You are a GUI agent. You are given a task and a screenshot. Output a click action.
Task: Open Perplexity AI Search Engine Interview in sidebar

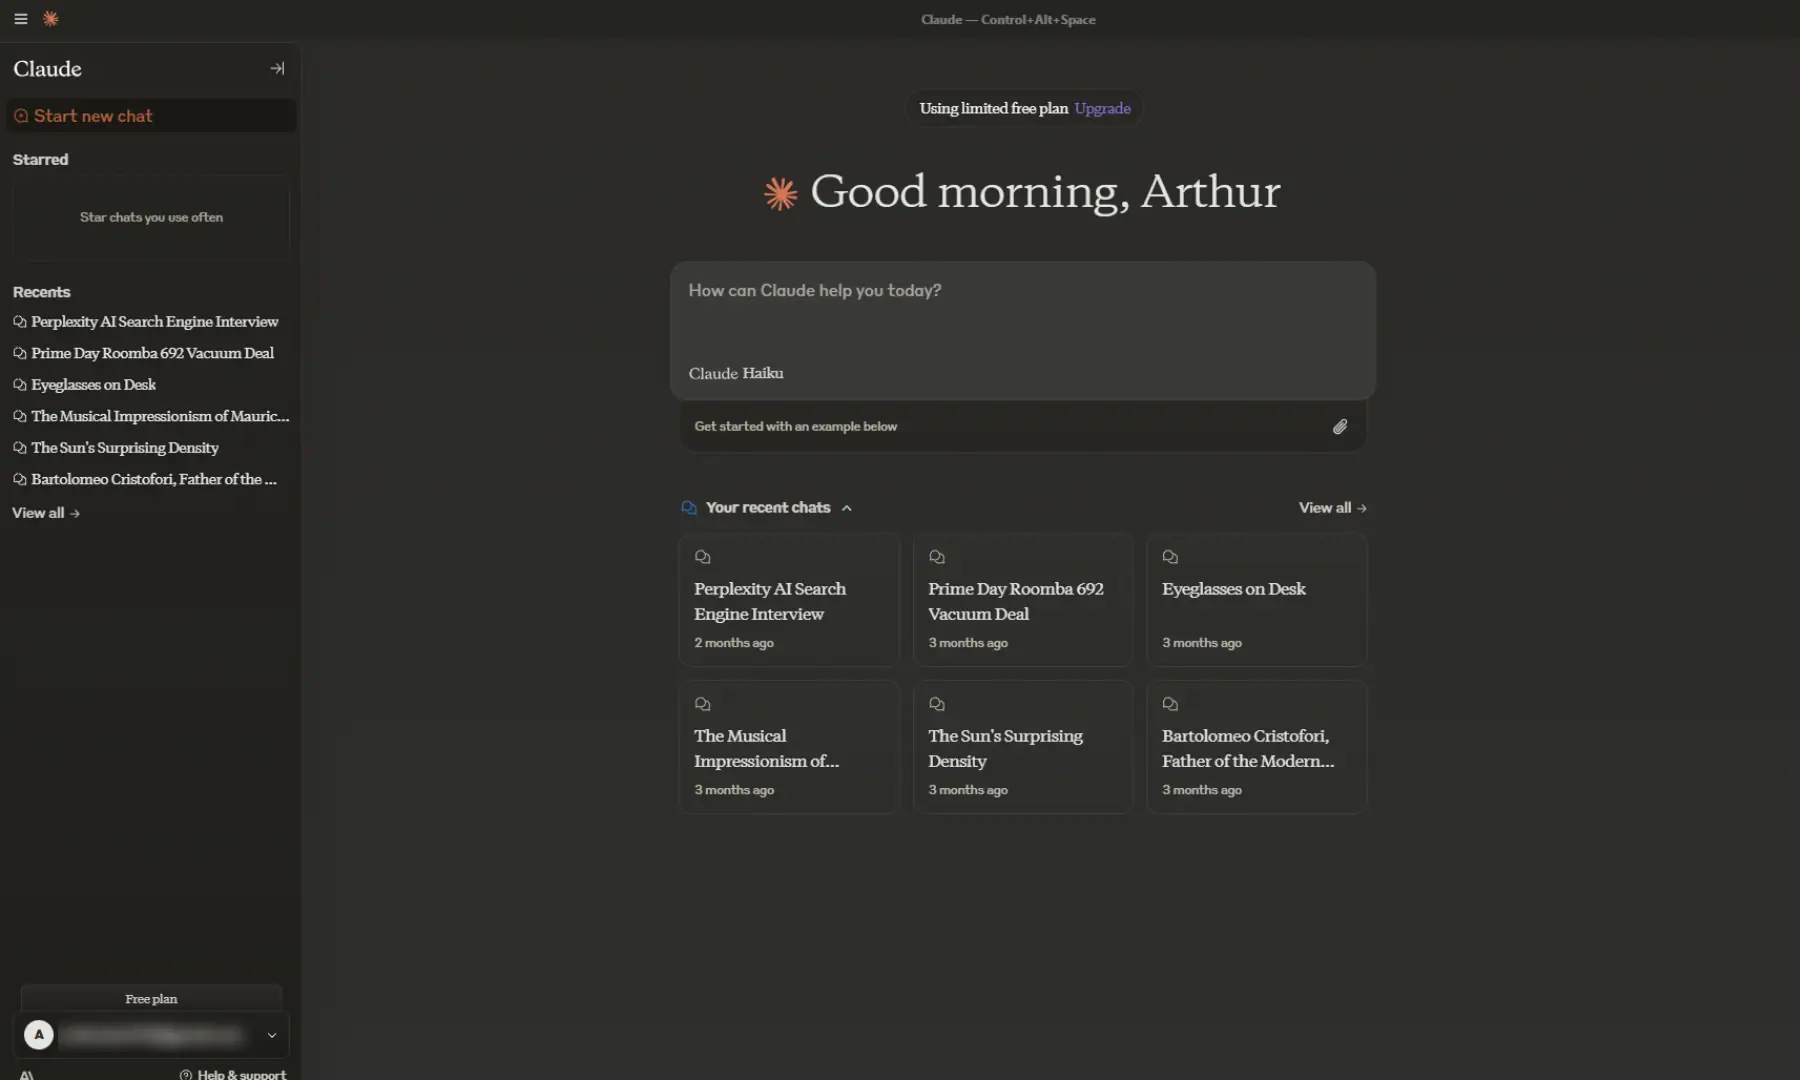coord(154,322)
